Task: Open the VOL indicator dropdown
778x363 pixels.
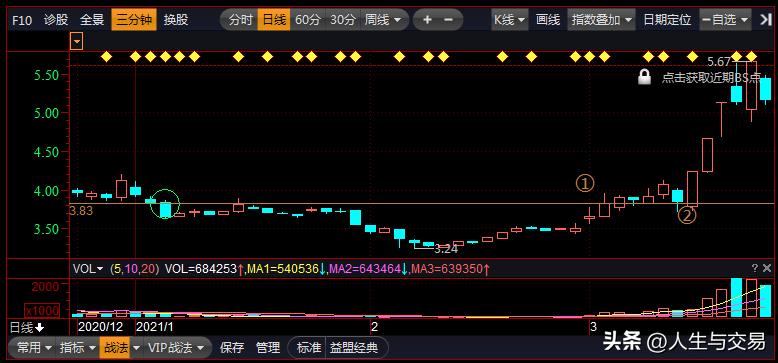Action: [88, 269]
